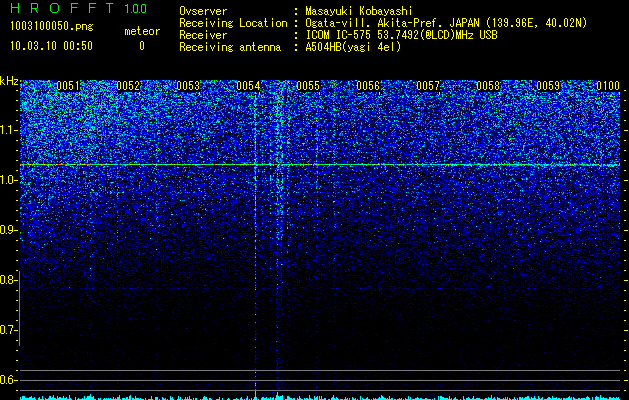This screenshot has height=400, width=629.
Task: Click the 0054 time marker
Action: click(248, 86)
